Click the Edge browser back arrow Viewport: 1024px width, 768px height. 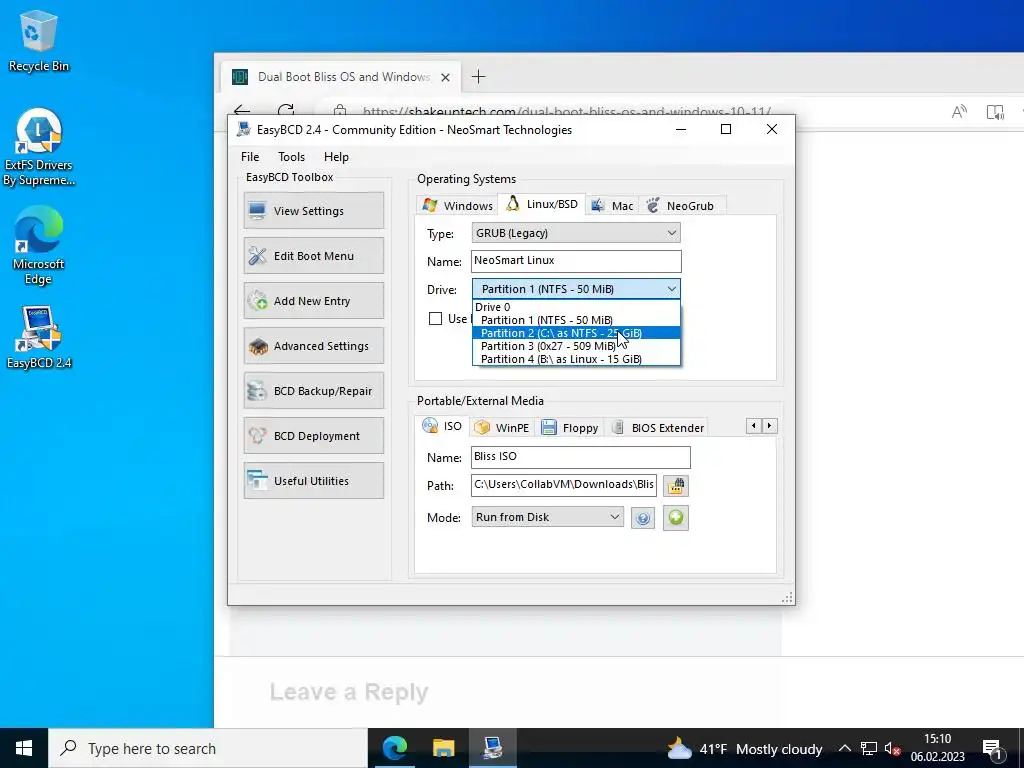[x=242, y=110]
